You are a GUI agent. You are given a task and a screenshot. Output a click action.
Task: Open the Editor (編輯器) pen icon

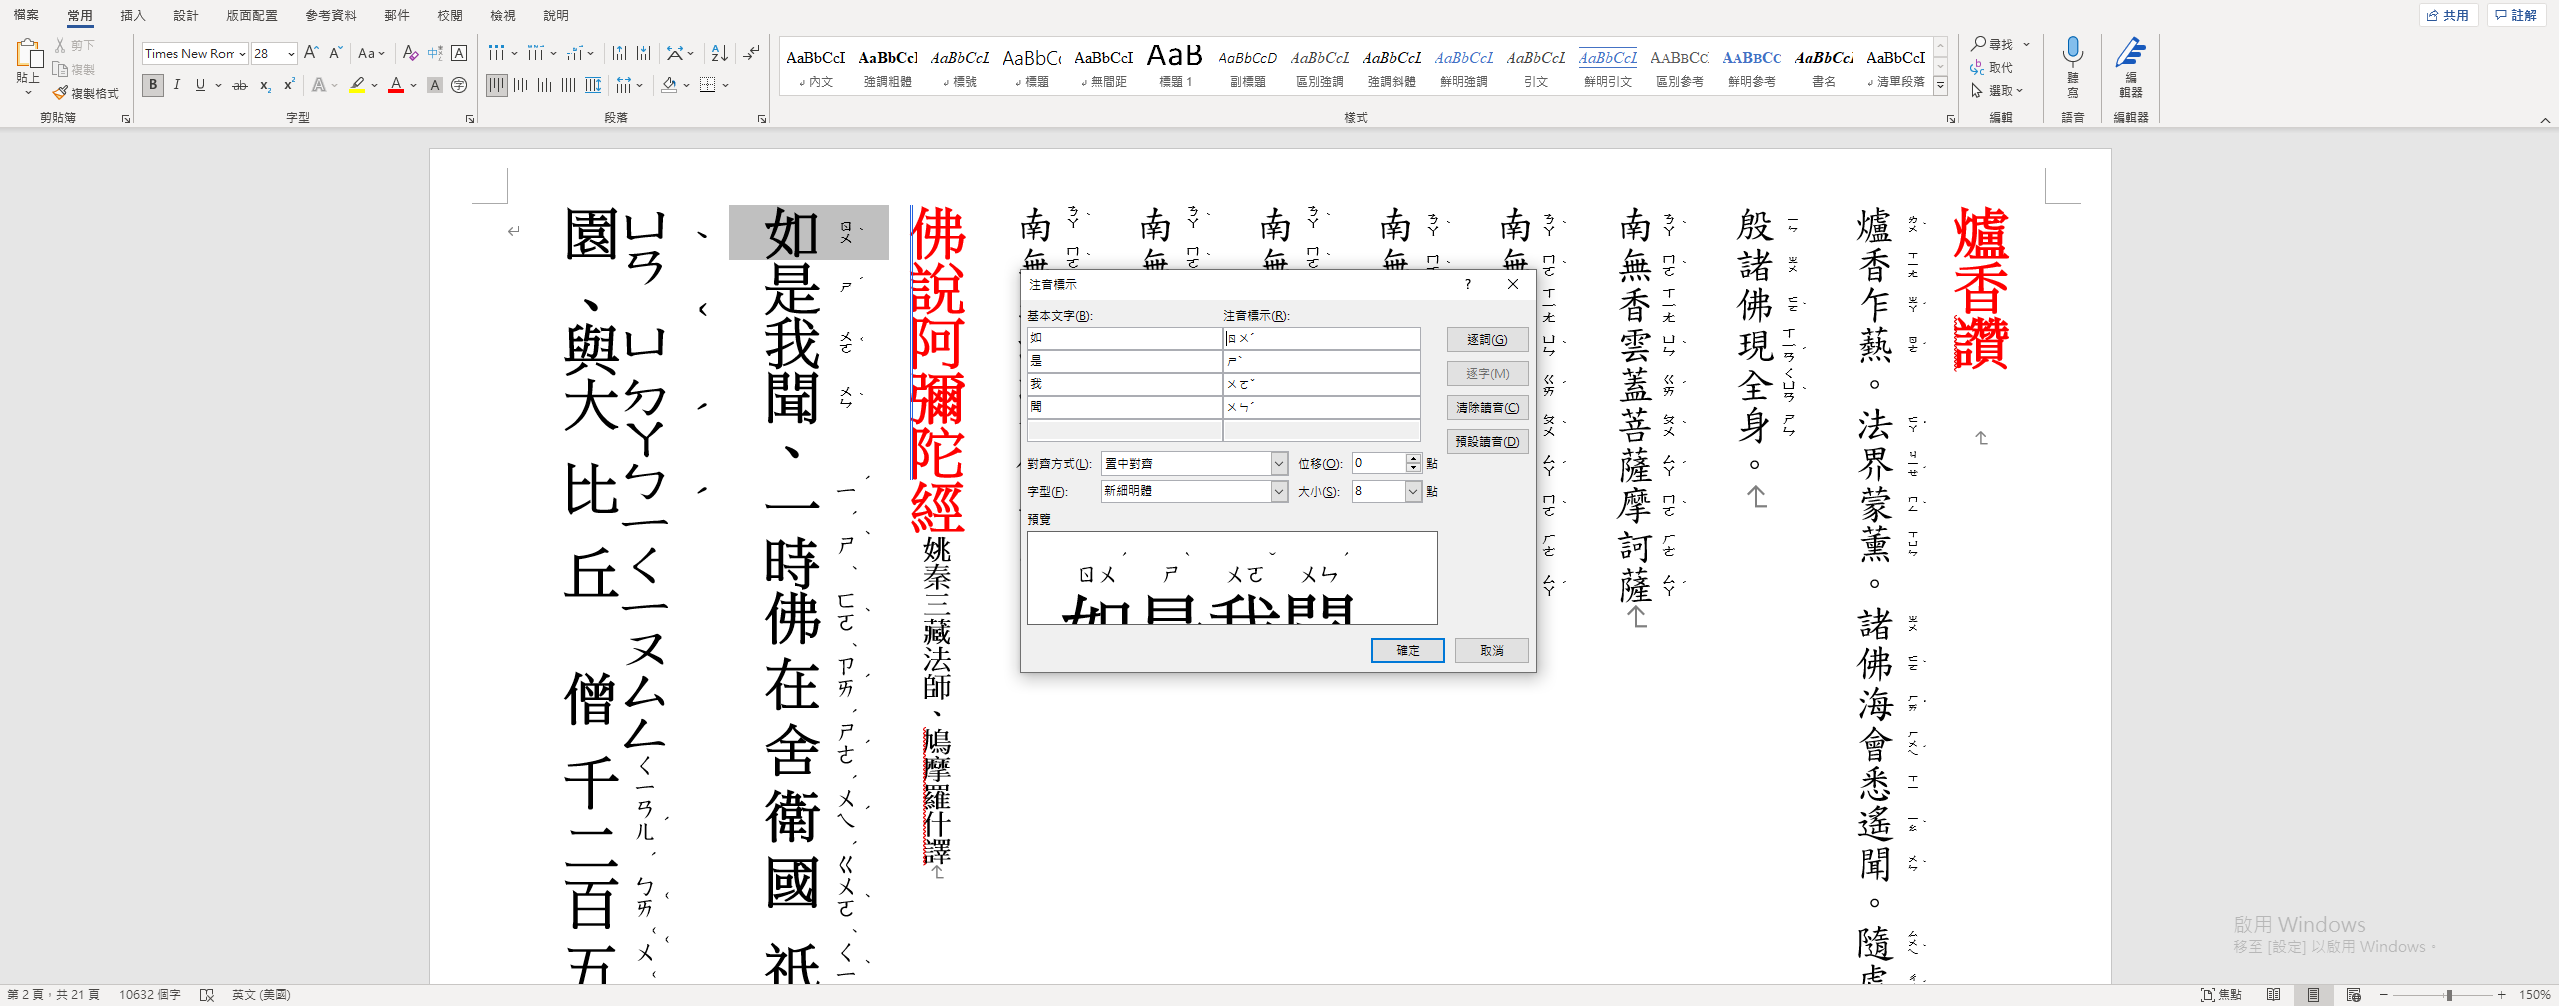tap(2130, 53)
